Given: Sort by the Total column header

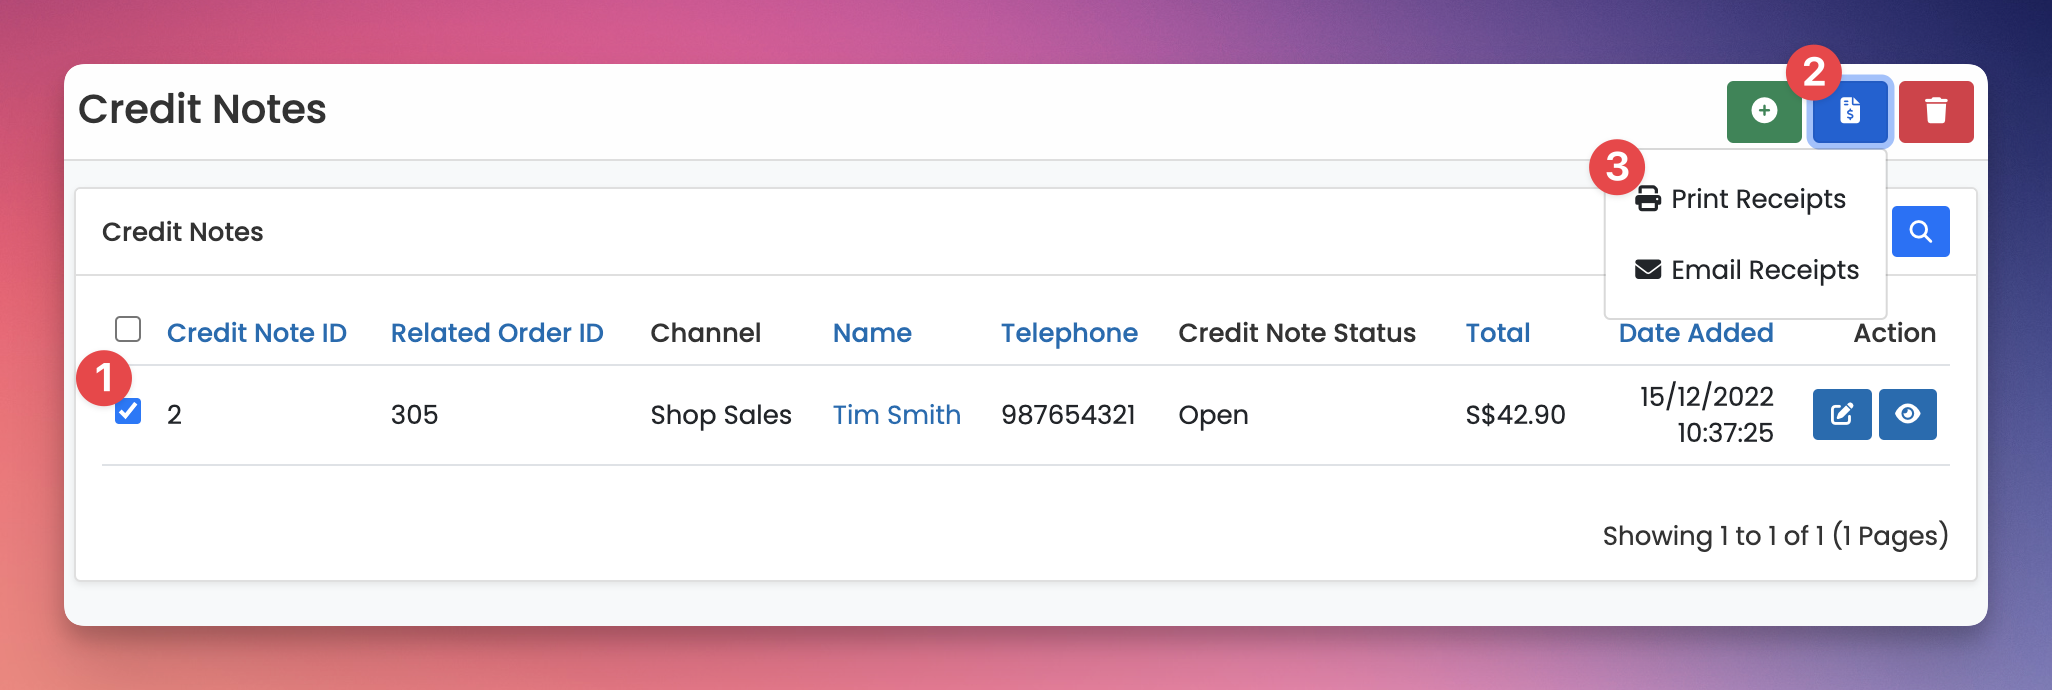Looking at the screenshot, I should tap(1497, 333).
